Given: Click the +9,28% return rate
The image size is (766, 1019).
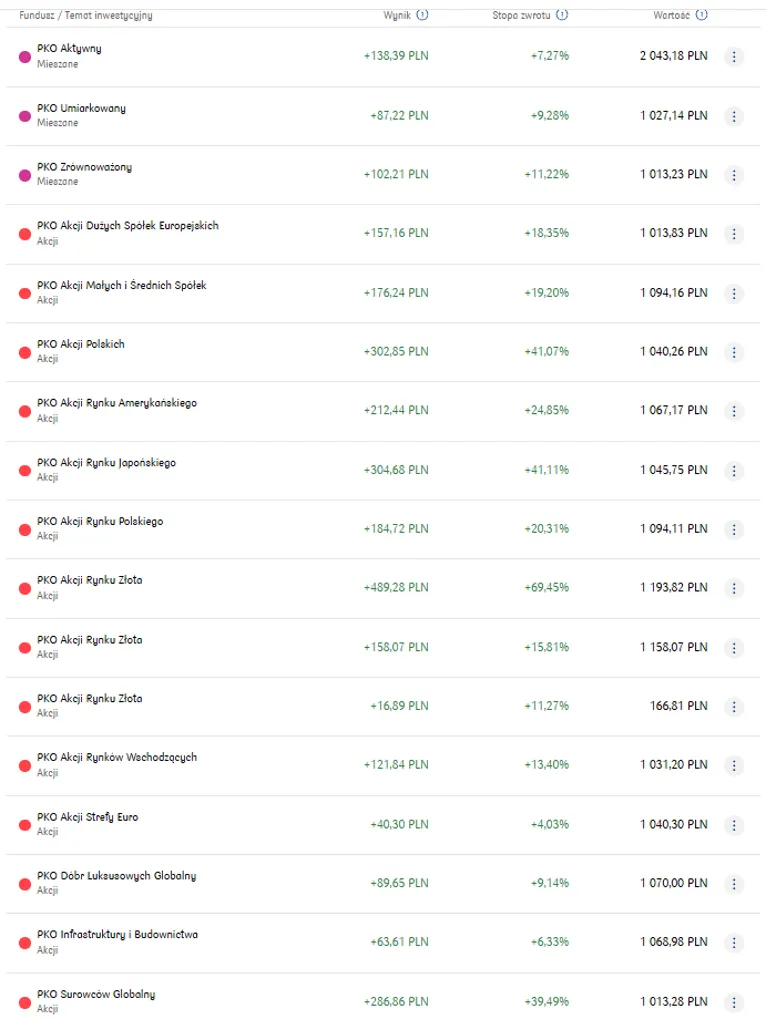Looking at the screenshot, I should pos(550,116).
